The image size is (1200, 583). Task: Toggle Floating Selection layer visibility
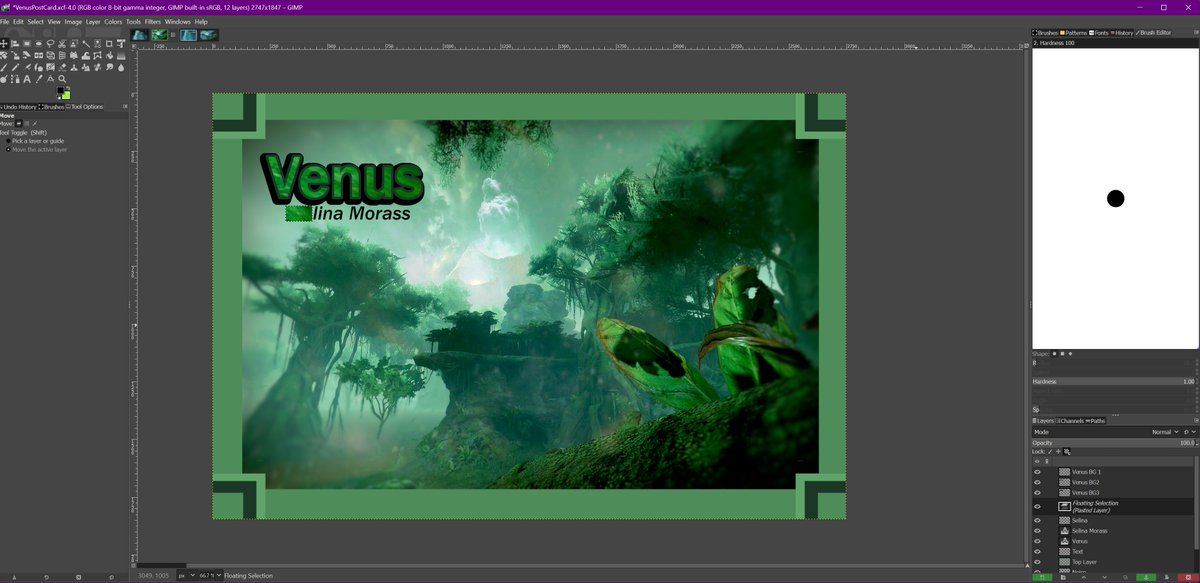tap(1037, 506)
